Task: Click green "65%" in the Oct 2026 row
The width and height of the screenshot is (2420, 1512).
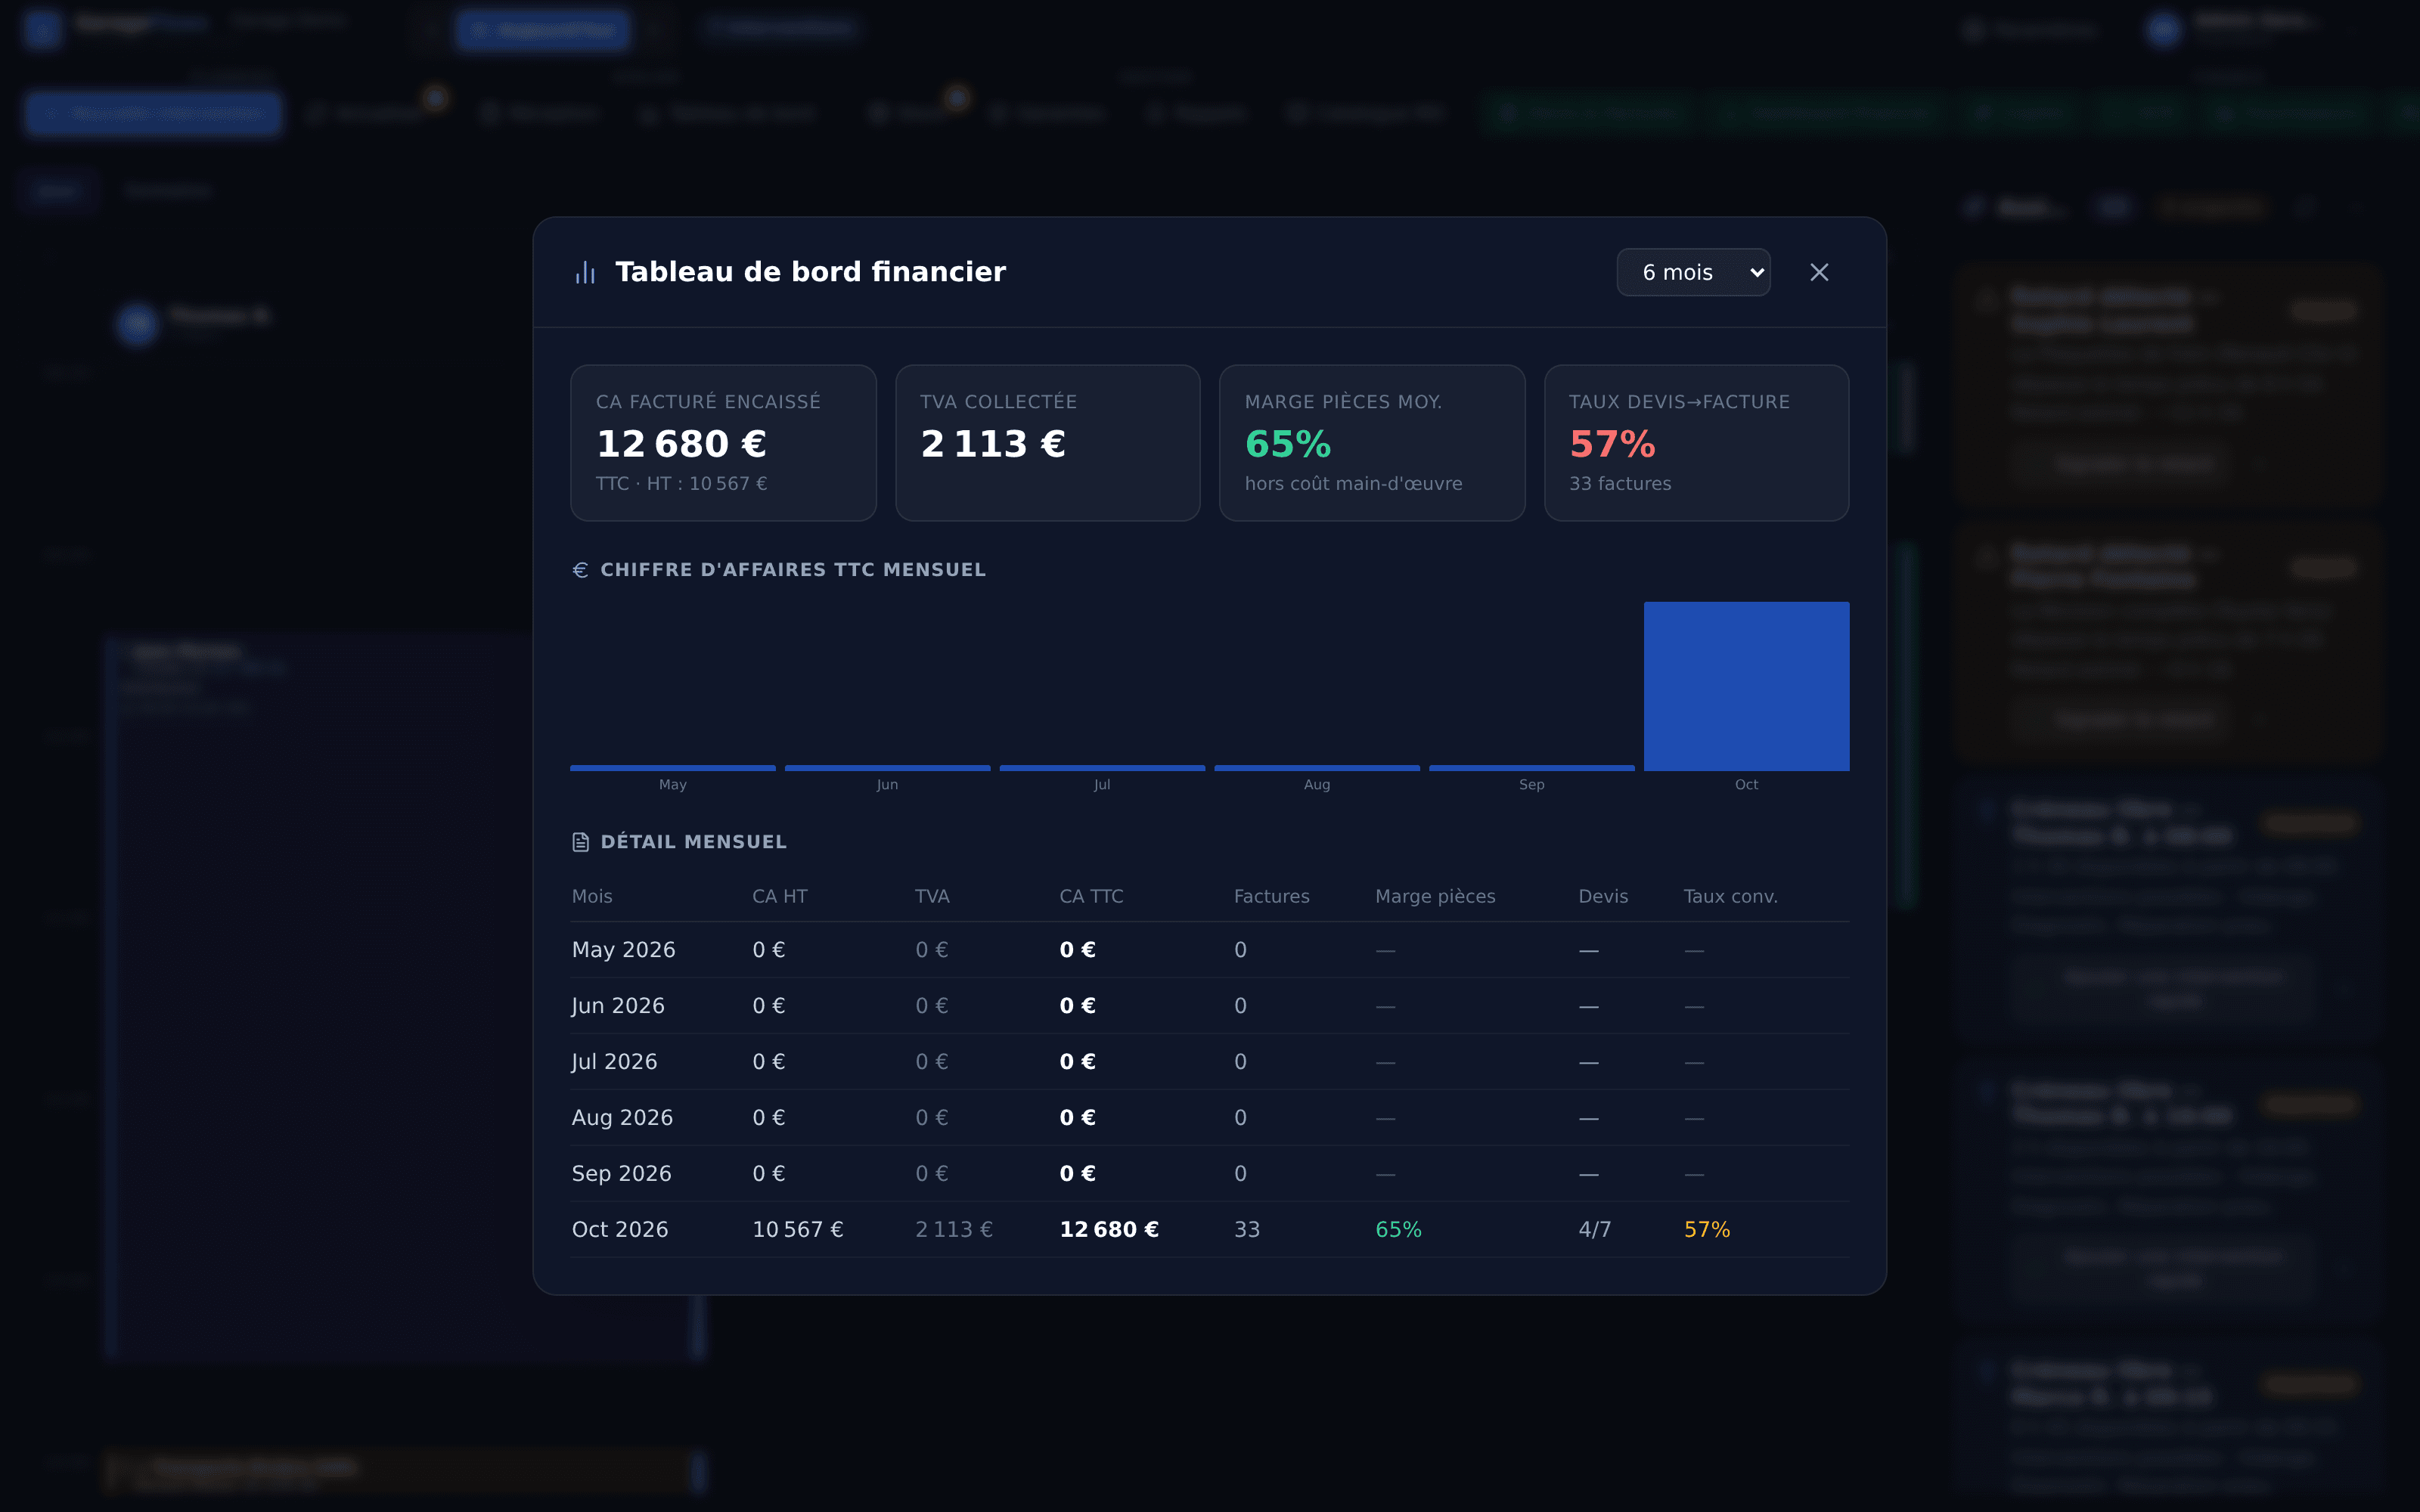Action: pyautogui.click(x=1398, y=1230)
